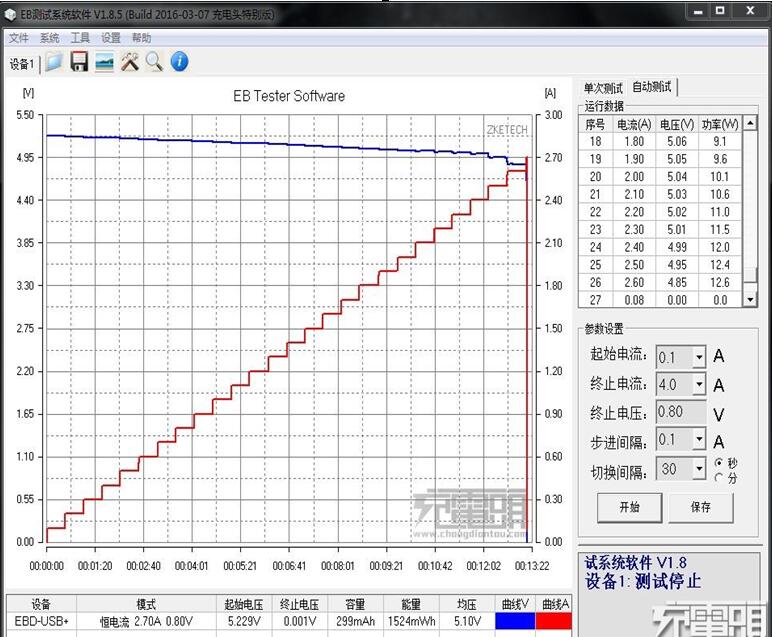Image resolution: width=772 pixels, height=637 pixels.
Task: Click the blue 曲线V color swatch
Action: pos(515,621)
